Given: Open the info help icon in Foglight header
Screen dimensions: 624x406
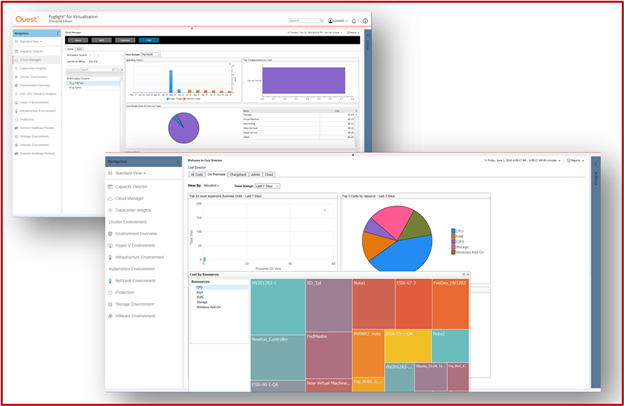Looking at the screenshot, I should (x=365, y=21).
